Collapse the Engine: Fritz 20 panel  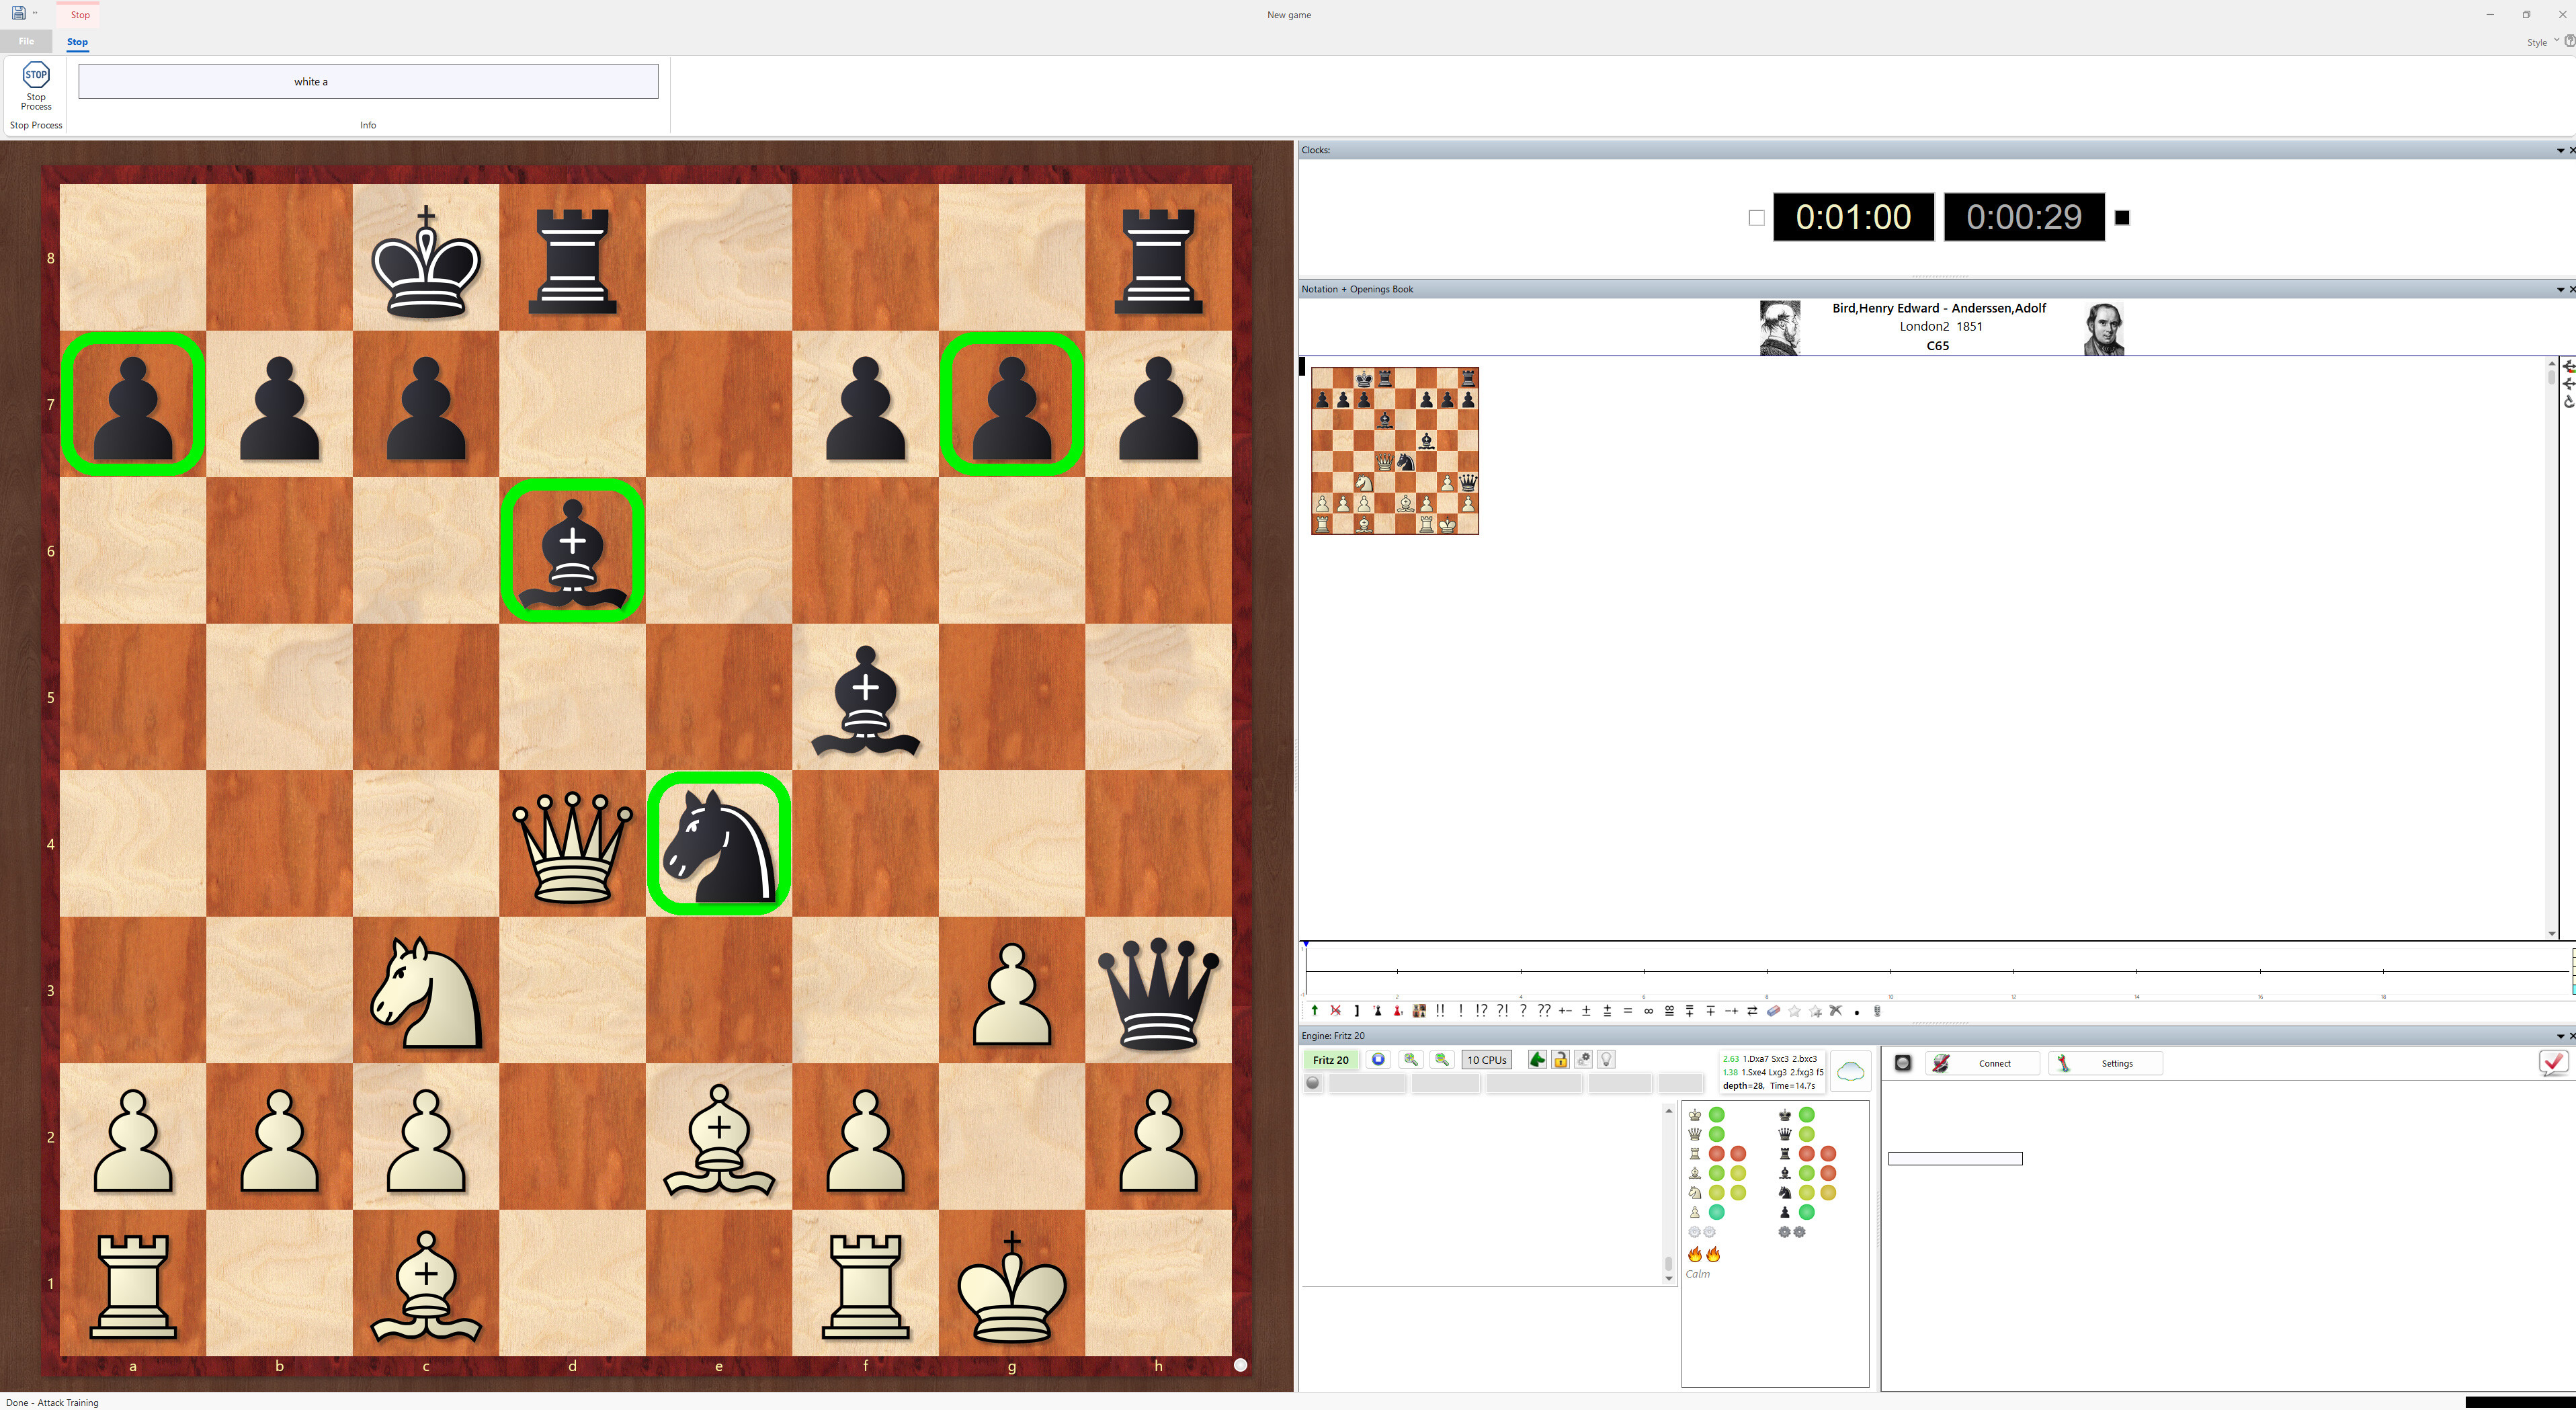pos(2557,1036)
